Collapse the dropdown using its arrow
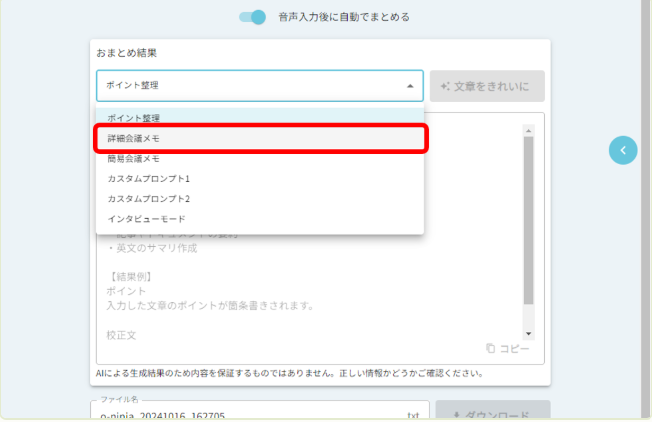The image size is (652, 422). (409, 86)
